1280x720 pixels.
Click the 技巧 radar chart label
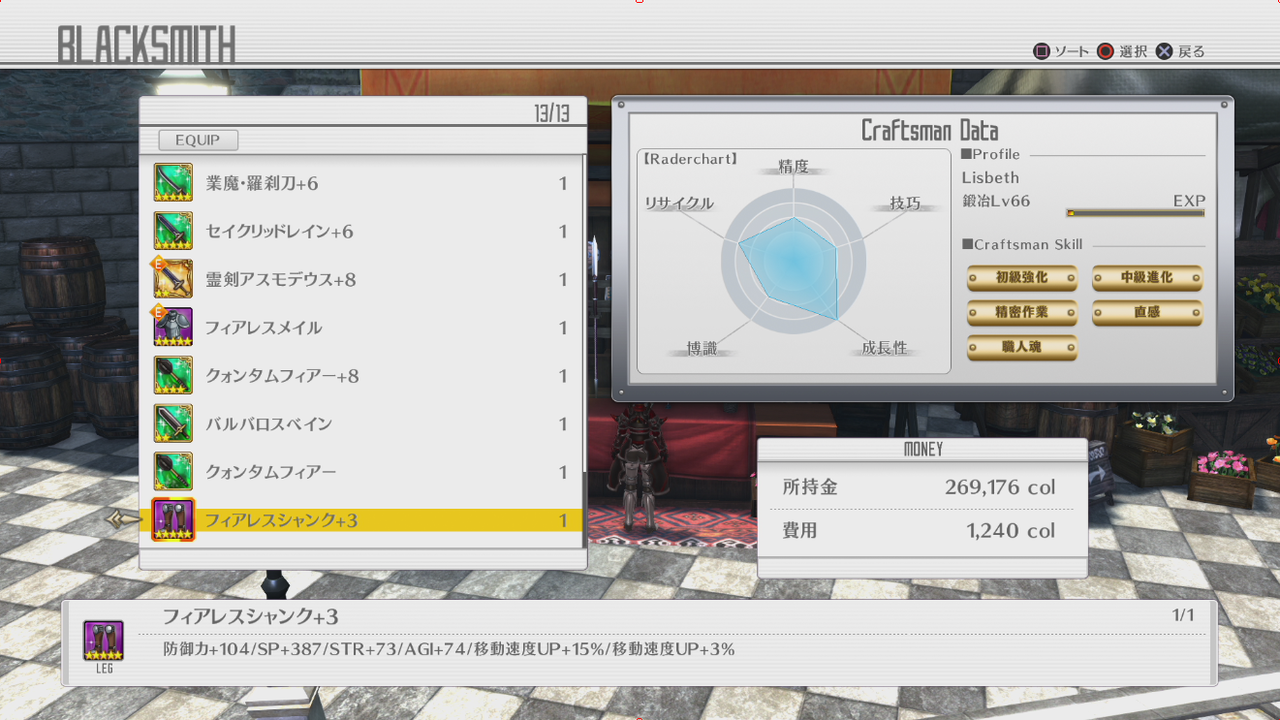pos(905,203)
